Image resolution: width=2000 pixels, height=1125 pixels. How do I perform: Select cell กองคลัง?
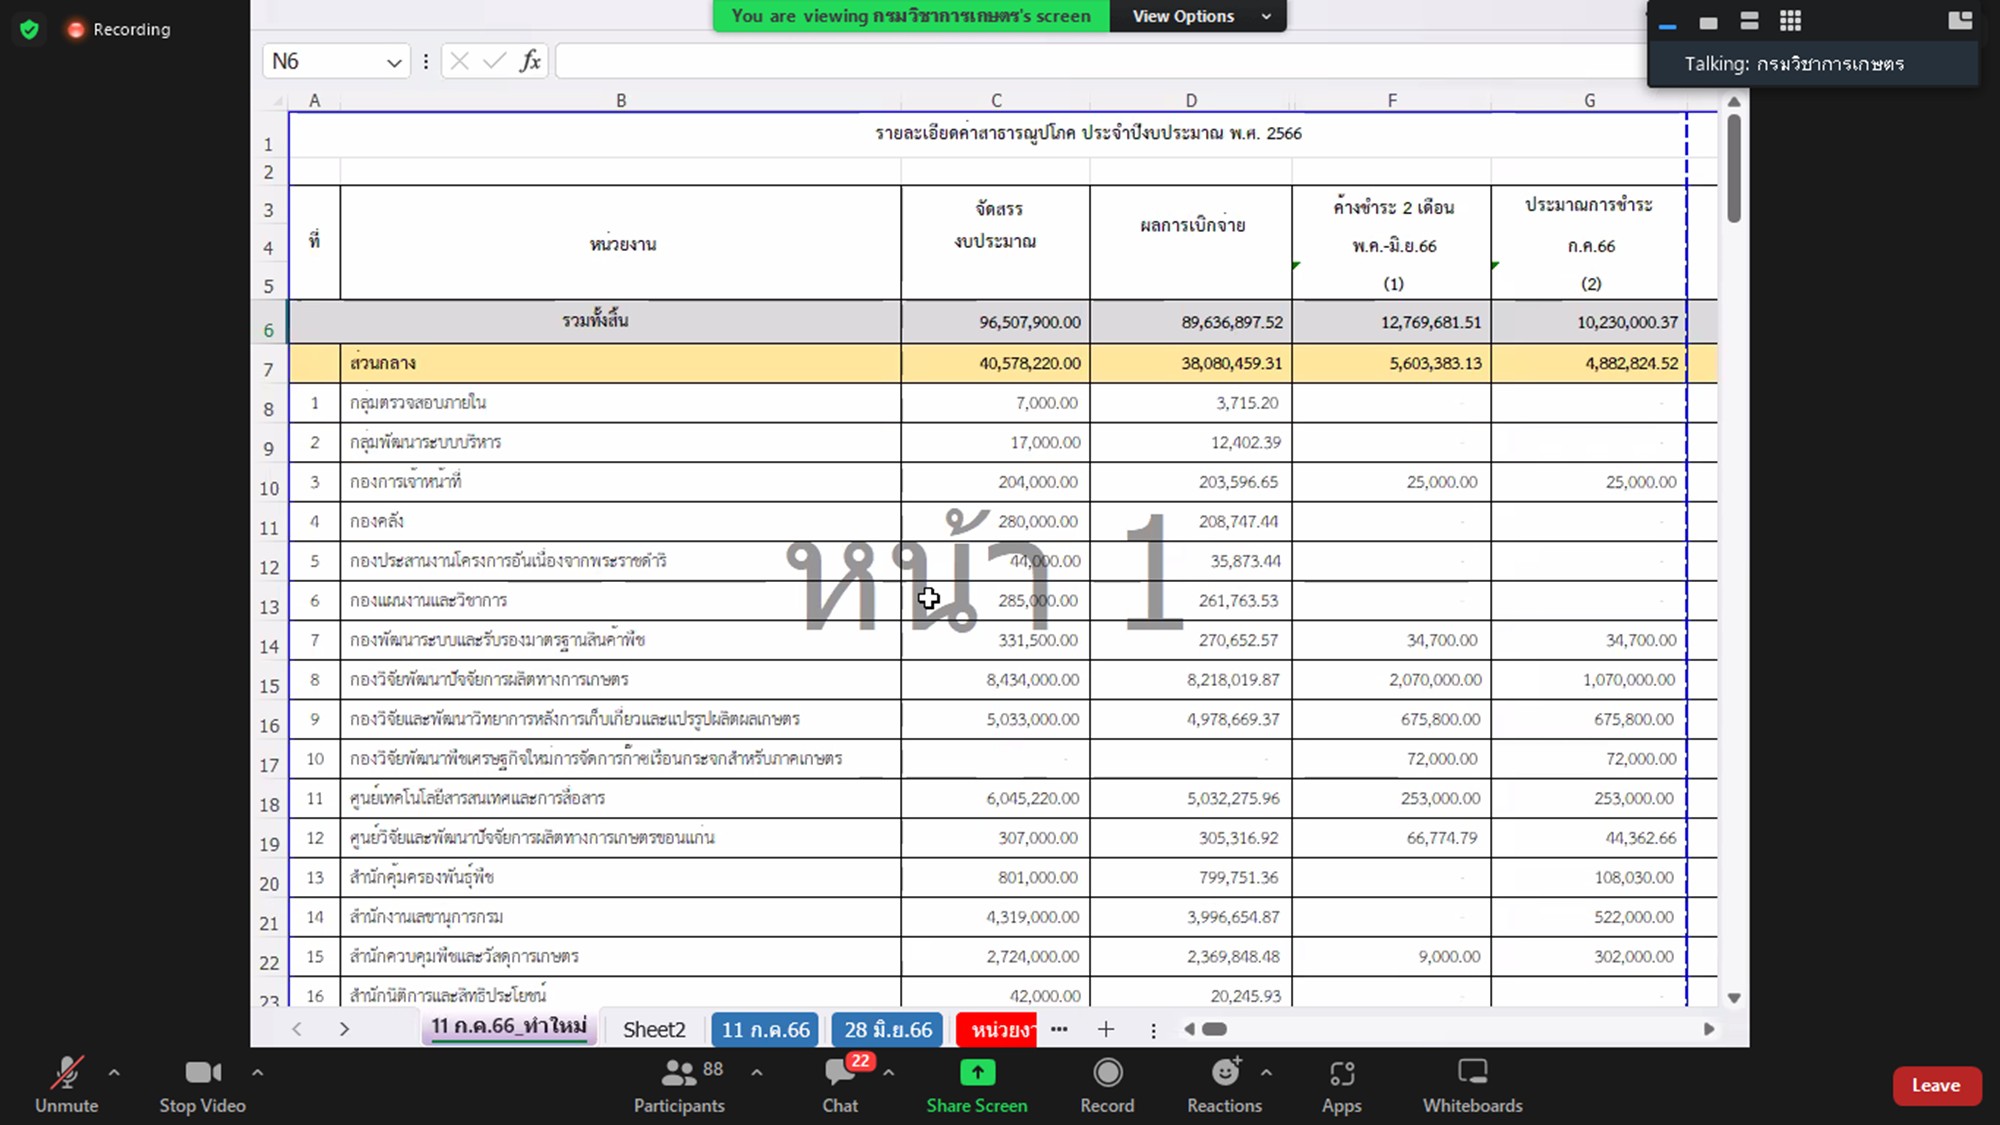point(621,521)
